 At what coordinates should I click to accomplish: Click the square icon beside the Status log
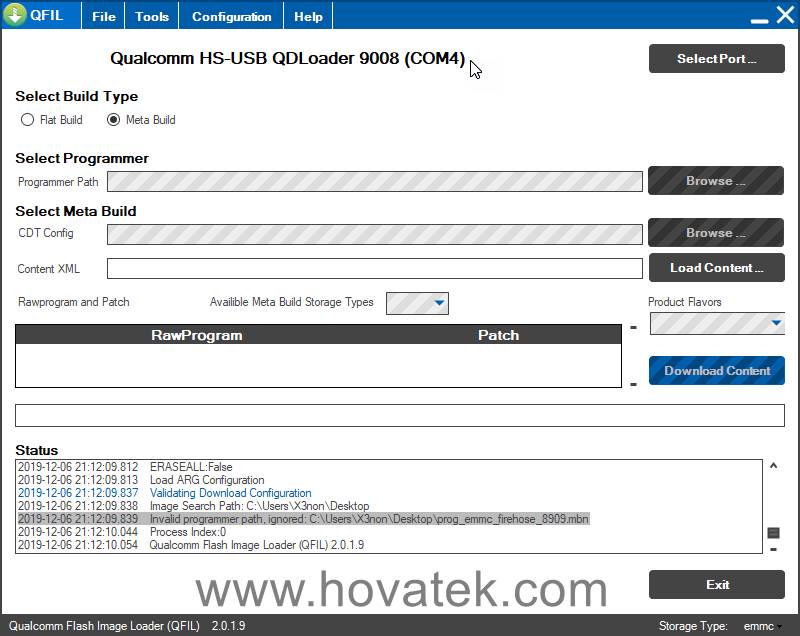[x=773, y=533]
